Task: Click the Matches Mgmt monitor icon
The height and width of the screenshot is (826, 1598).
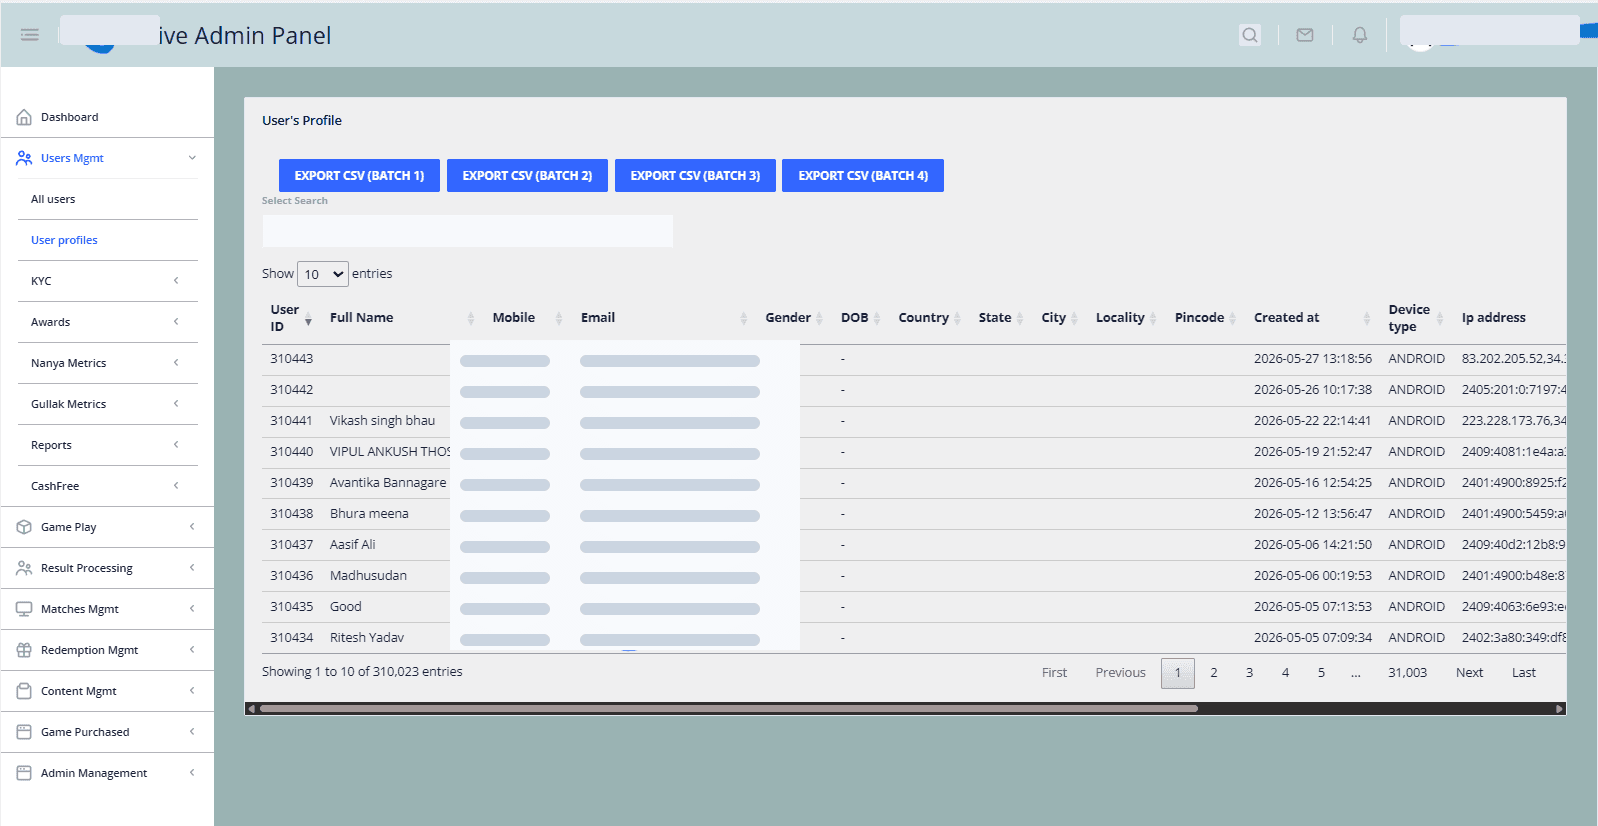Action: (x=24, y=609)
